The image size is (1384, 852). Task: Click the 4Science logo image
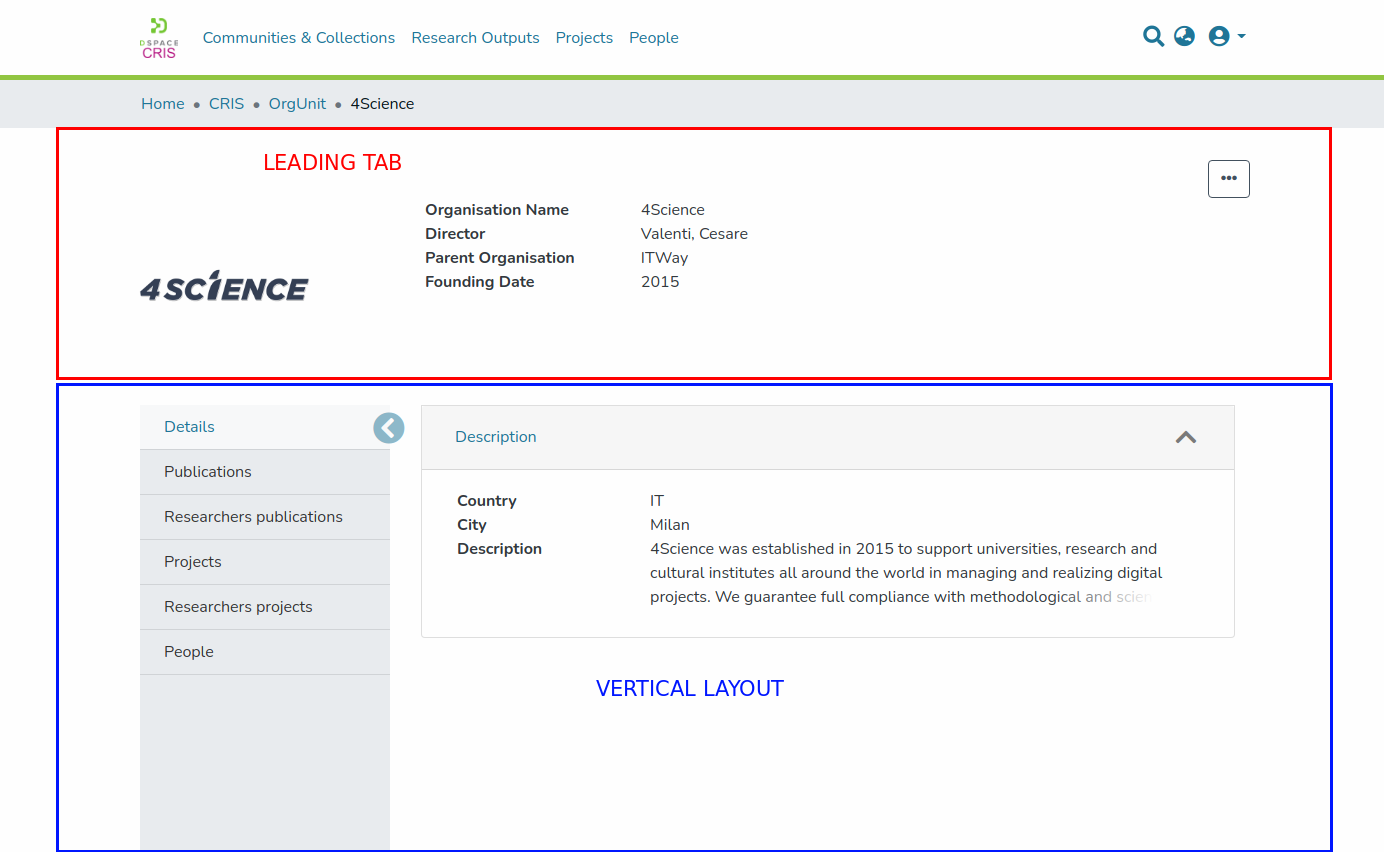224,286
